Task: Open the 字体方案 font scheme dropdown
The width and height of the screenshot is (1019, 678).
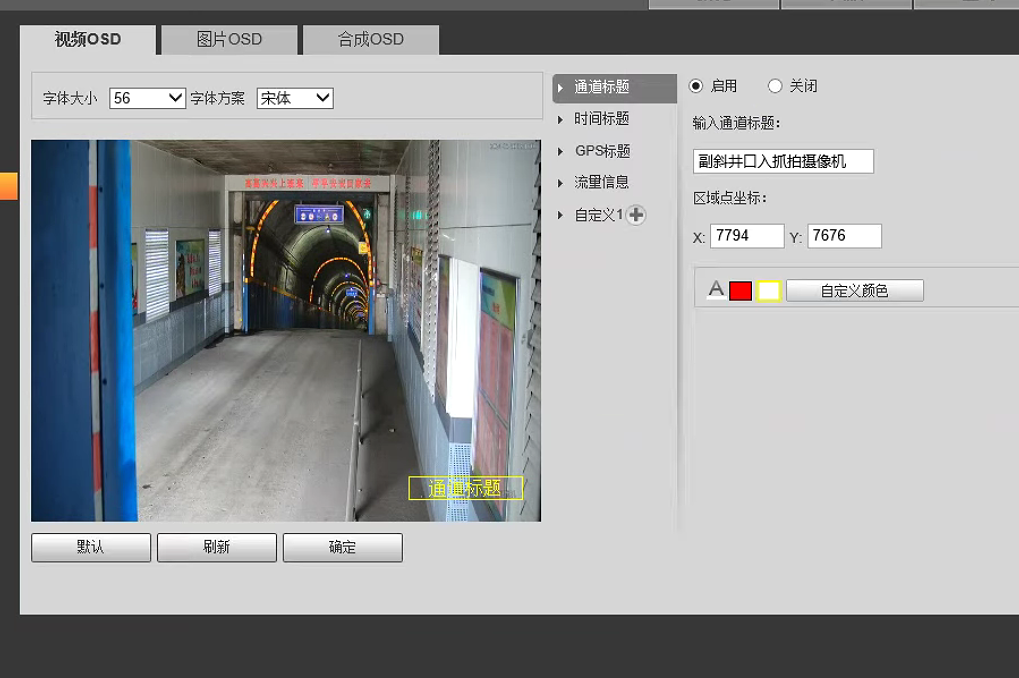Action: point(295,98)
